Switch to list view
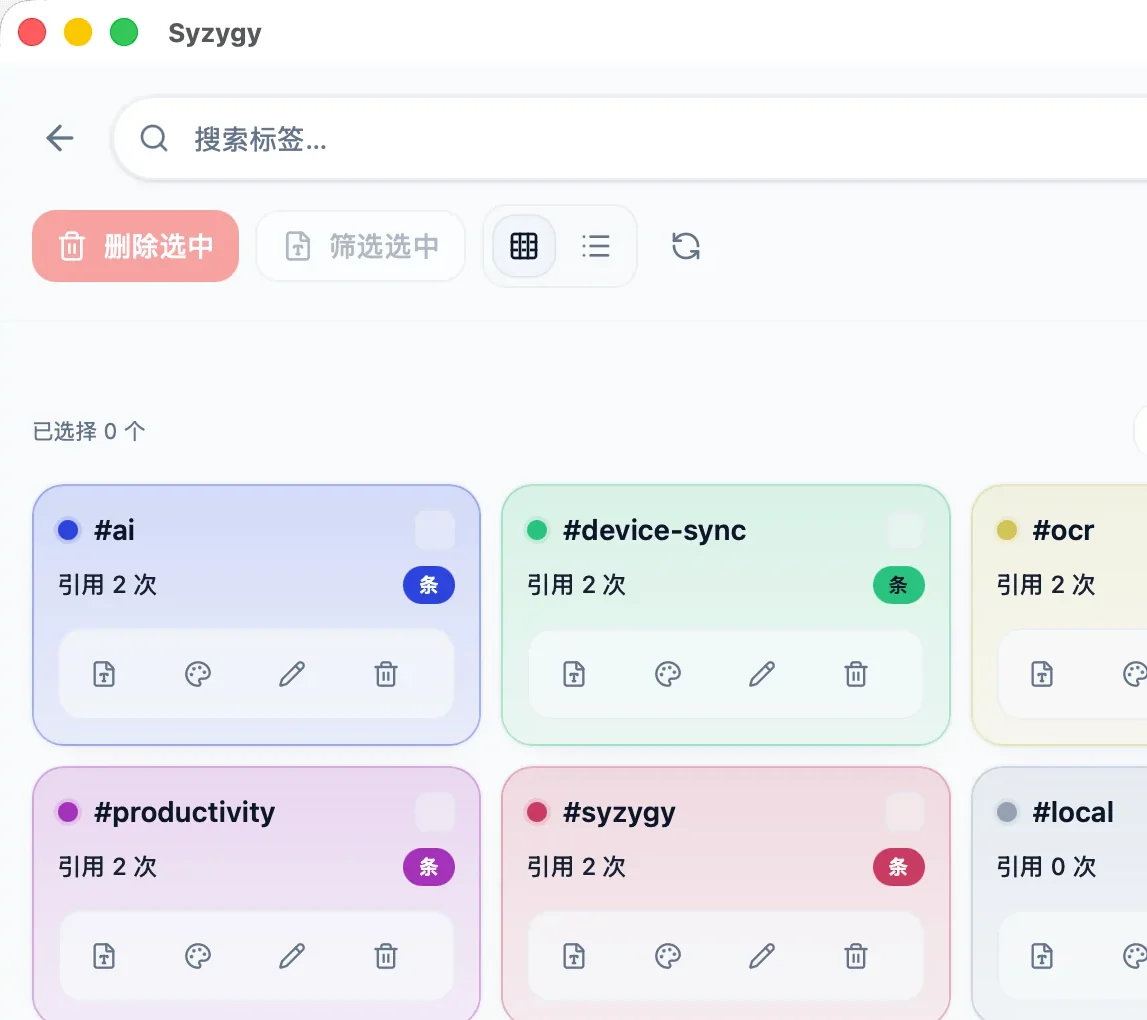The width and height of the screenshot is (1147, 1020). (595, 246)
